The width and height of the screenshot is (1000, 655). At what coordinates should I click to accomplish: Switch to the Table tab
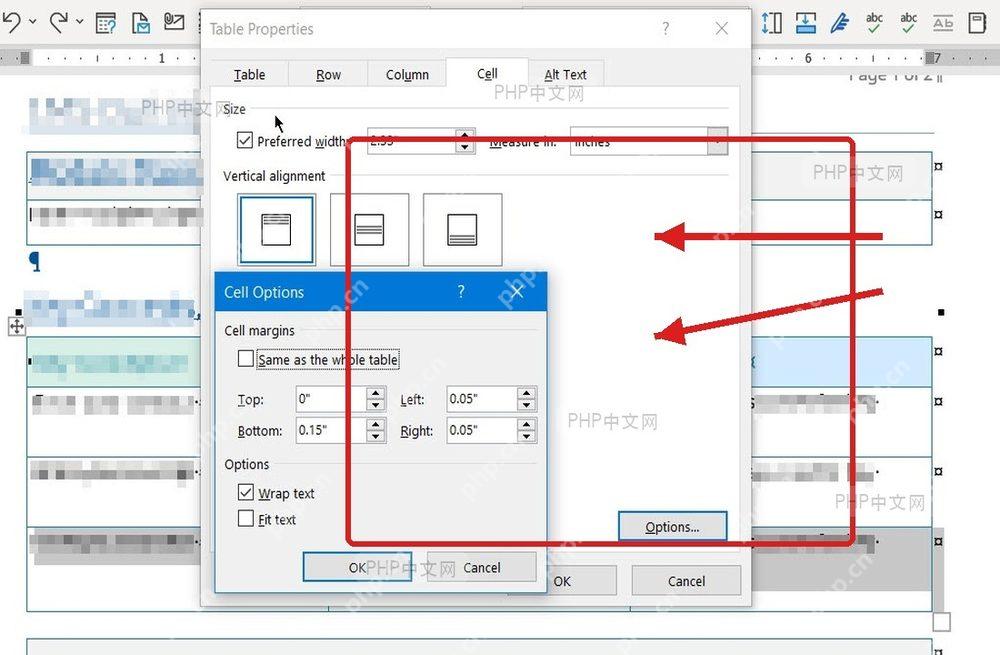point(249,75)
